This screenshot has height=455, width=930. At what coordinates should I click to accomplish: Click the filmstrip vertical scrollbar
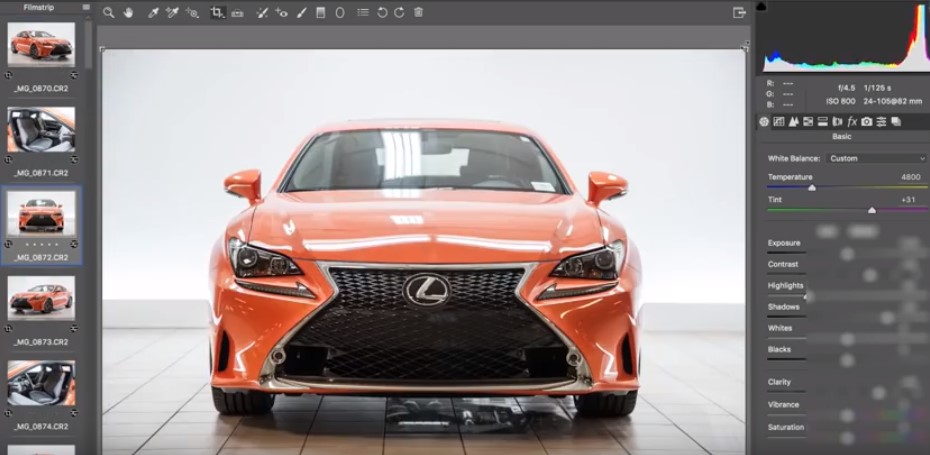(x=88, y=45)
